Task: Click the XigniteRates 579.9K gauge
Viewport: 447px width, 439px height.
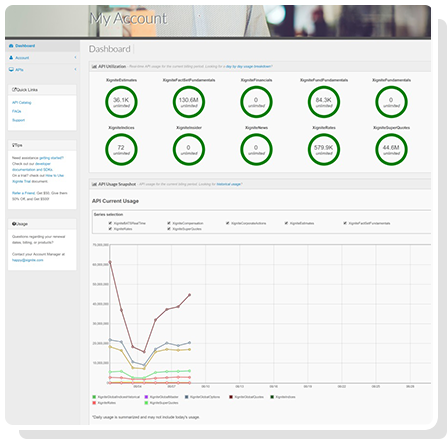Action: point(324,149)
